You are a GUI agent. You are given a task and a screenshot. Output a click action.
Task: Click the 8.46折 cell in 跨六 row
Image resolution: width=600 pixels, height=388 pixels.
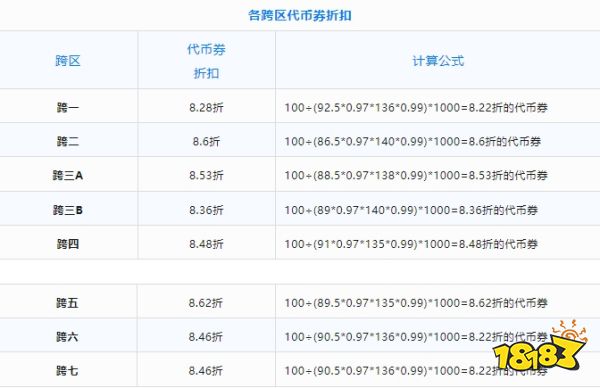click(205, 337)
